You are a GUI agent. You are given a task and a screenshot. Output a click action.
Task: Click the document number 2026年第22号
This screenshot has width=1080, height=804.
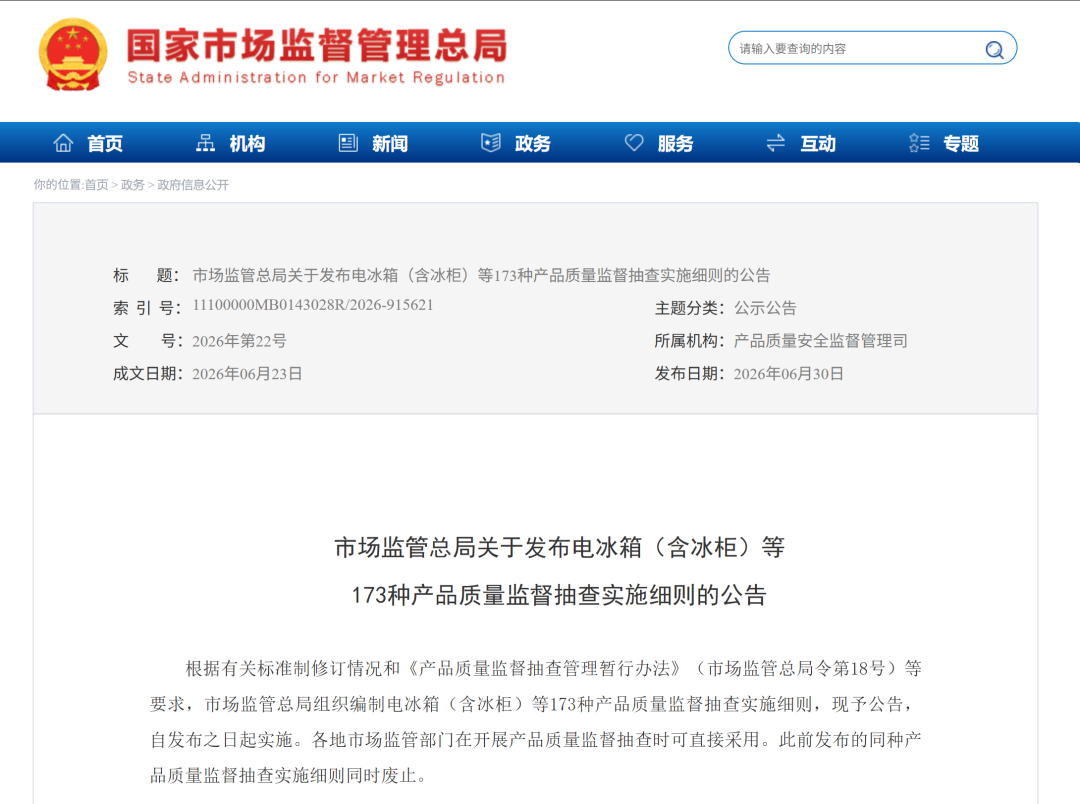tap(239, 341)
